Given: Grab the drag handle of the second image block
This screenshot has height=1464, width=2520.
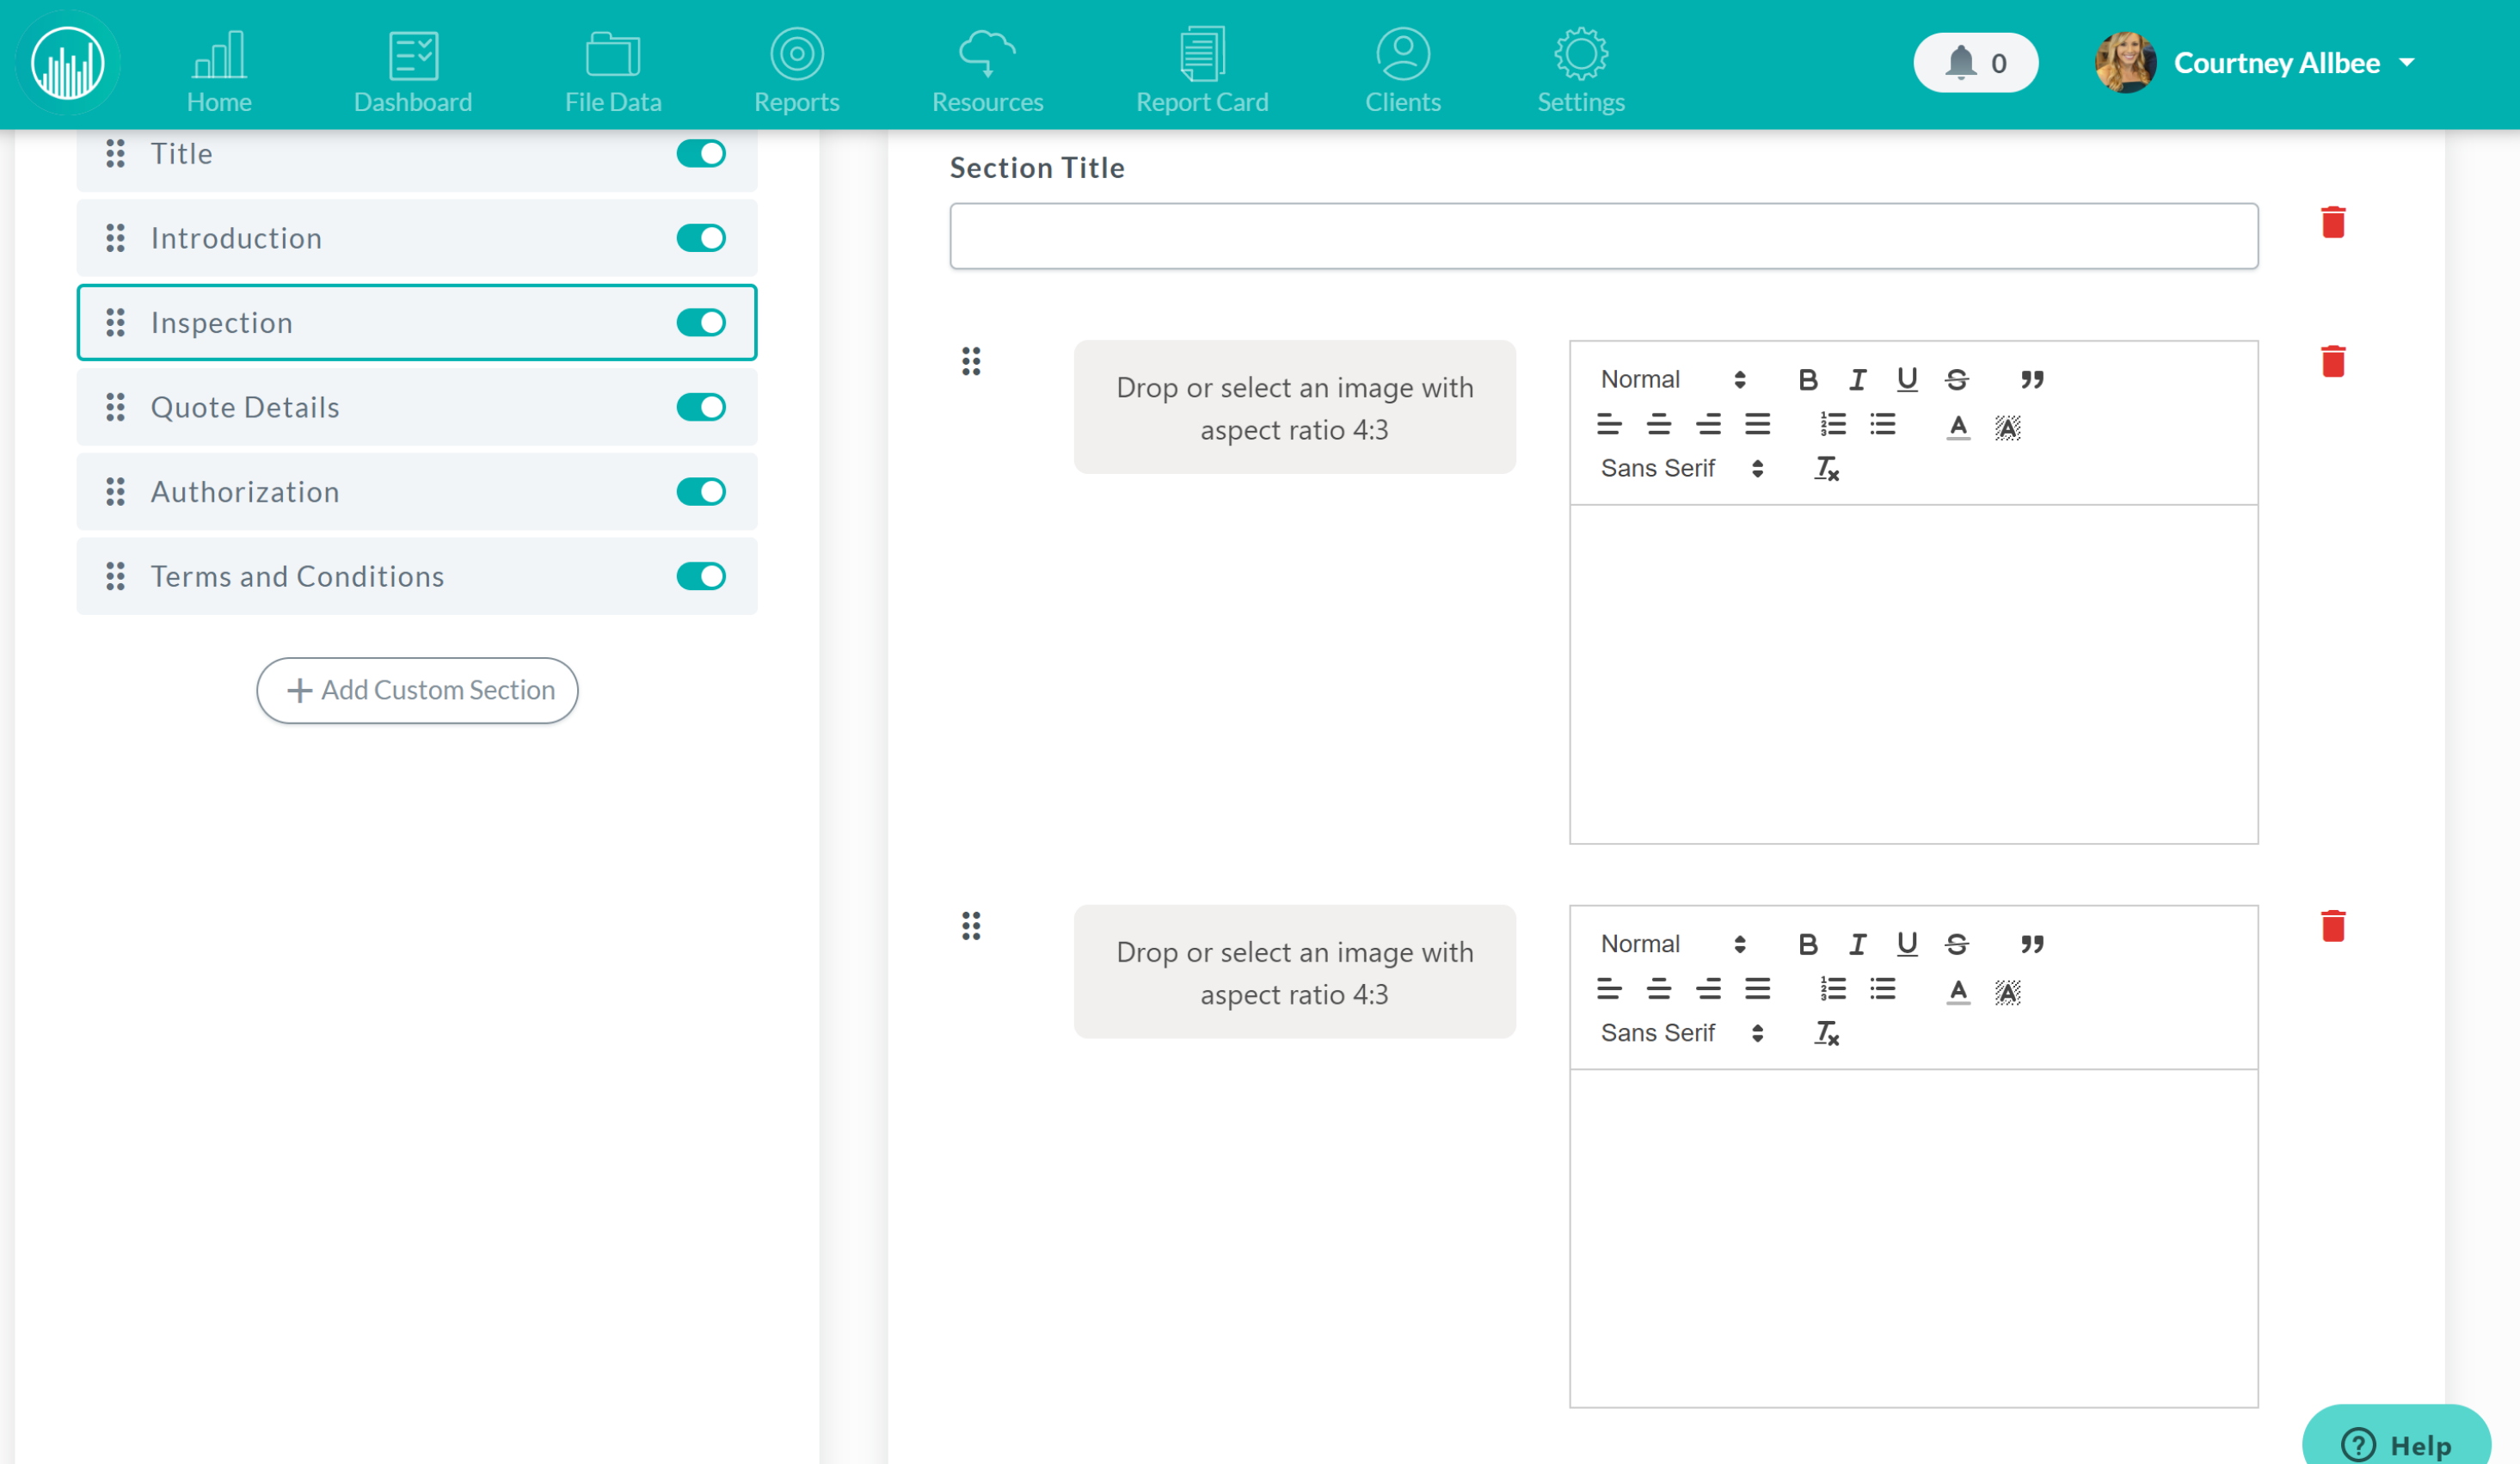Looking at the screenshot, I should tap(971, 926).
